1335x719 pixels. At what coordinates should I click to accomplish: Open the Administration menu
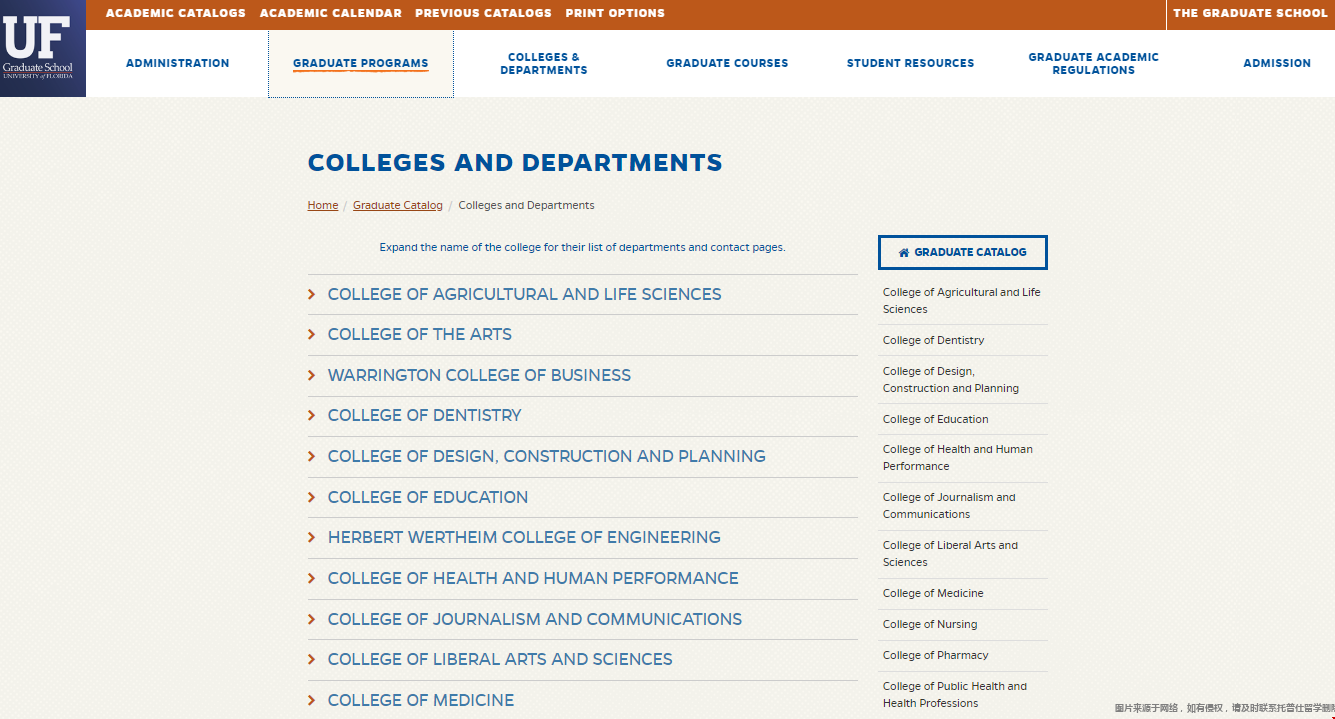(178, 63)
